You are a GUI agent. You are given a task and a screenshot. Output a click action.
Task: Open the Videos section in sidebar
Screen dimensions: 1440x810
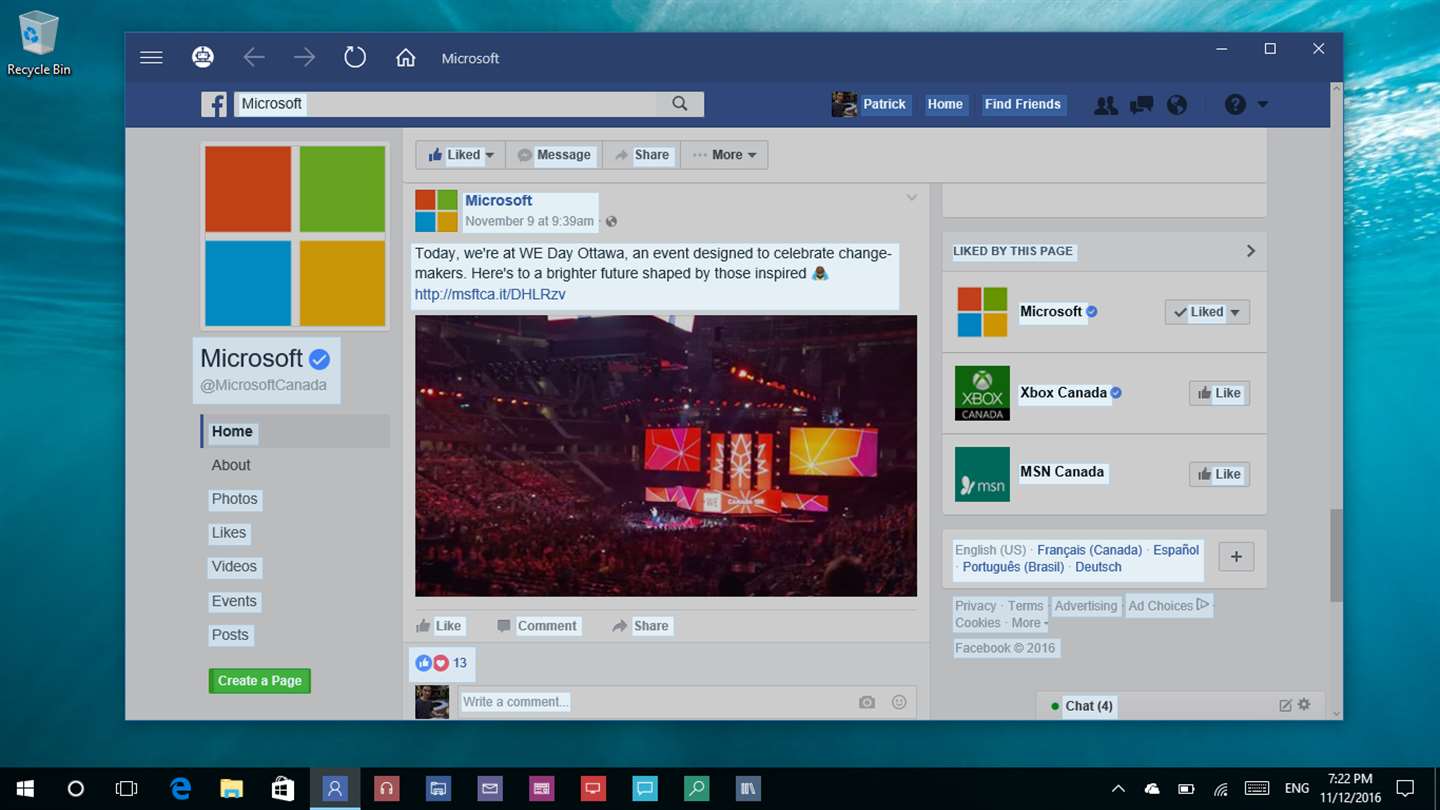[234, 566]
